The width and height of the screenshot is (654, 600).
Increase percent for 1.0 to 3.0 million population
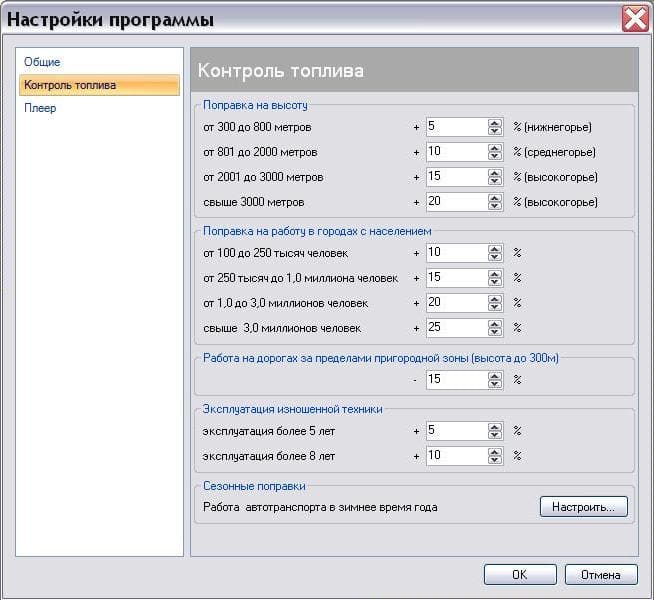pos(494,299)
